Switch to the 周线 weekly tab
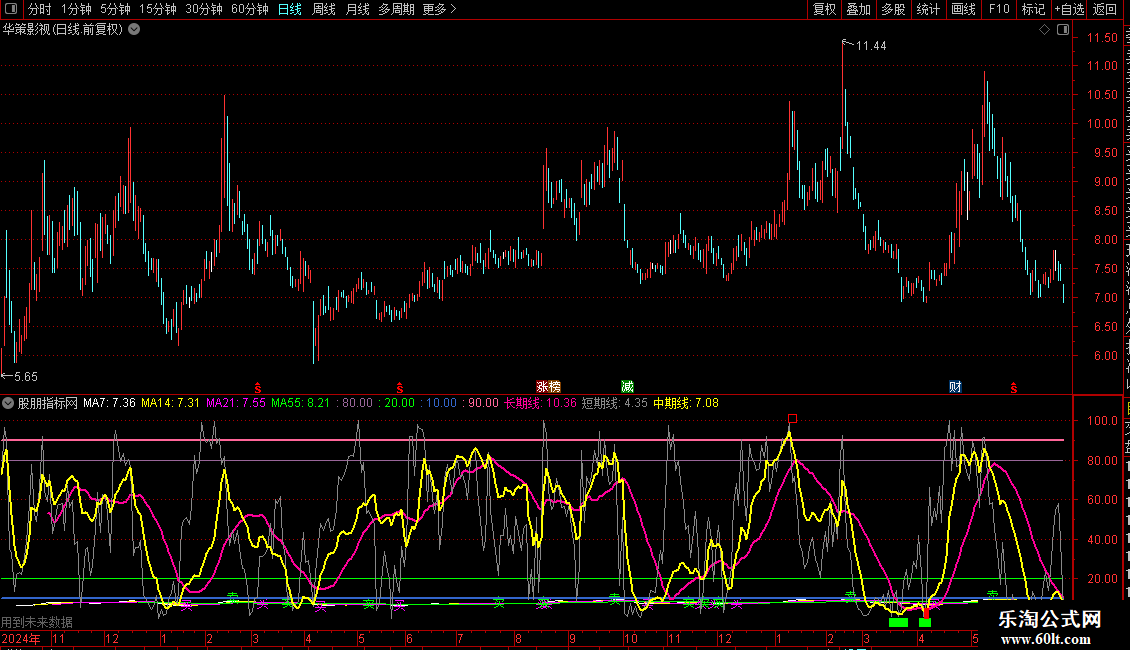Viewport: 1130px width, 650px height. (x=324, y=9)
